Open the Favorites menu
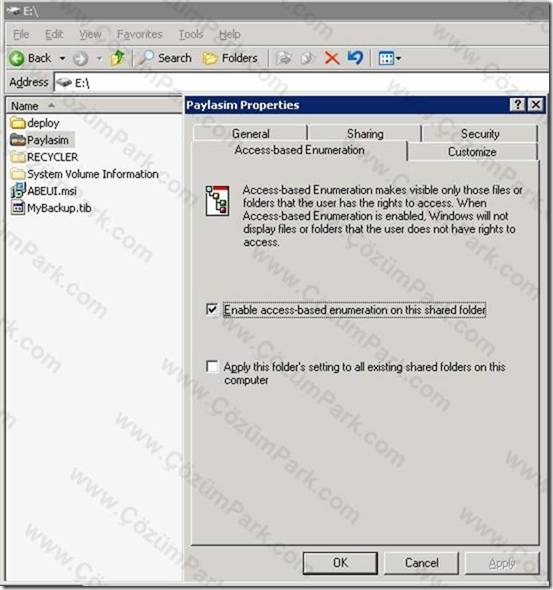This screenshot has width=553, height=590. [140, 35]
